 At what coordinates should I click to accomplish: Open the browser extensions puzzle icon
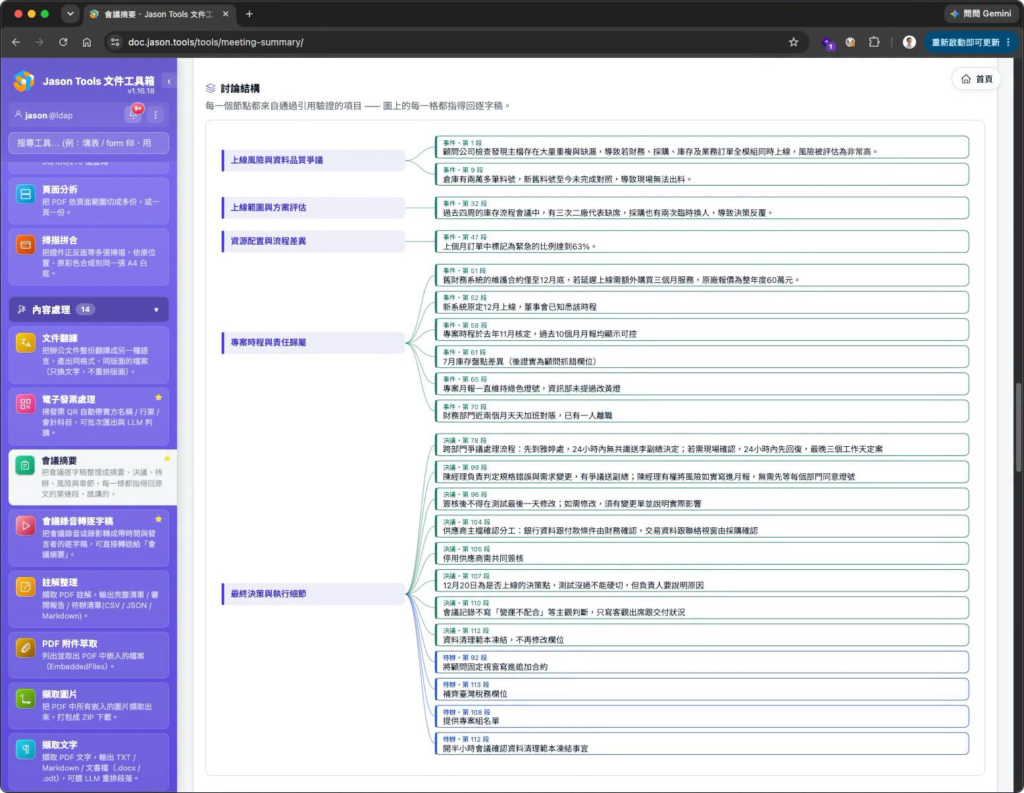pyautogui.click(x=874, y=42)
